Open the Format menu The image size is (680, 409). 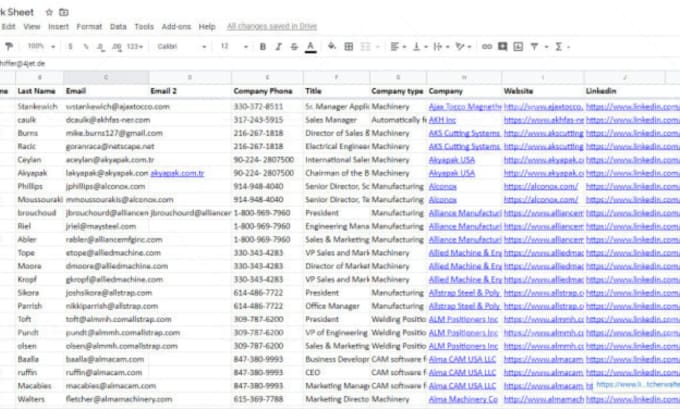coord(89,27)
